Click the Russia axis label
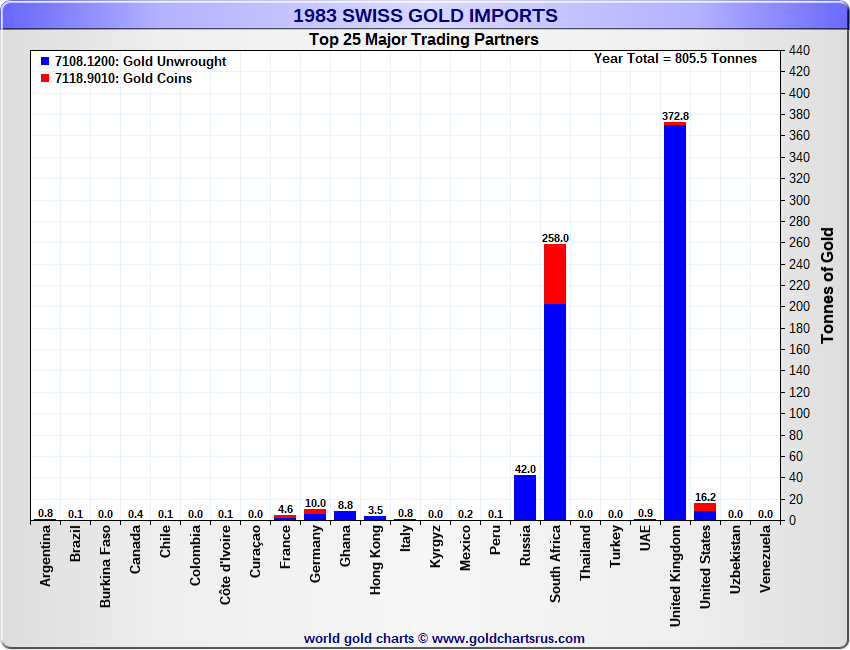This screenshot has width=850, height=650. pos(525,546)
